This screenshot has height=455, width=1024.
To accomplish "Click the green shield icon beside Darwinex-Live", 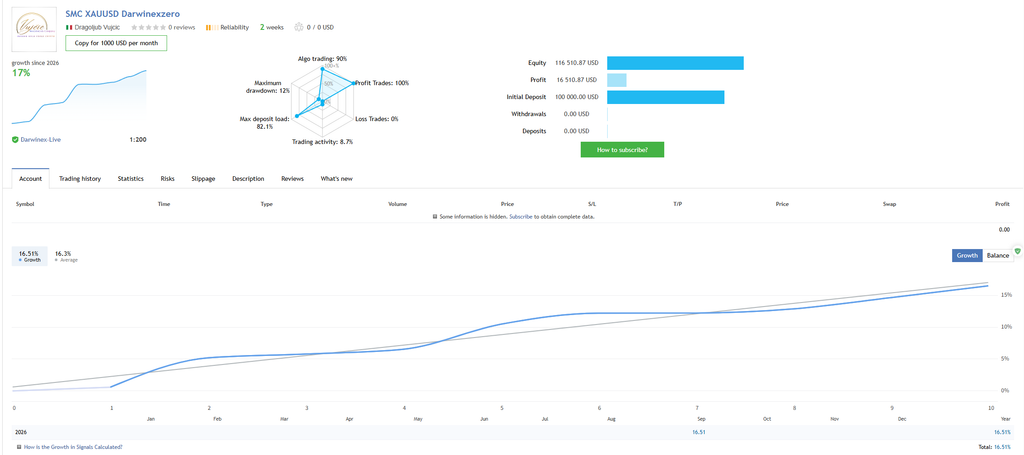I will [14, 139].
